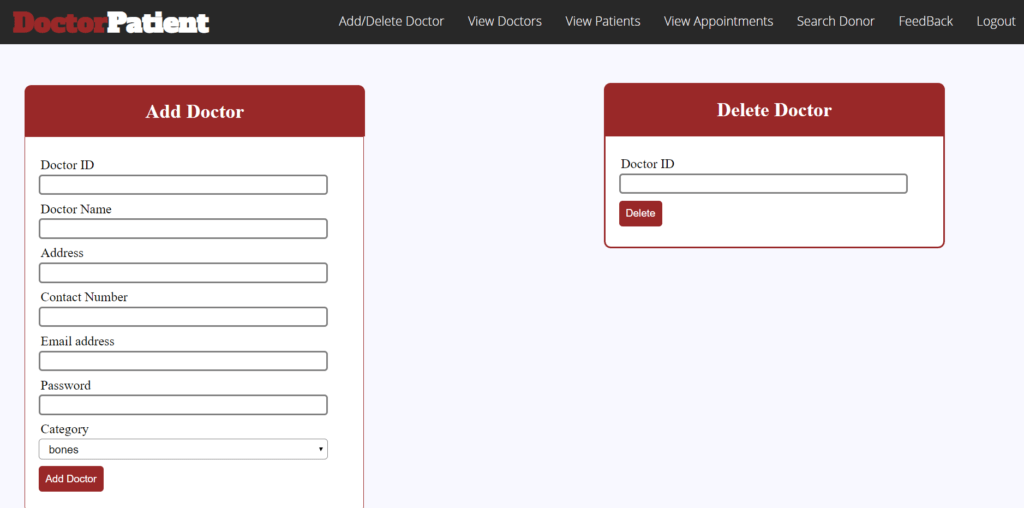Select the Address input field

coord(183,273)
